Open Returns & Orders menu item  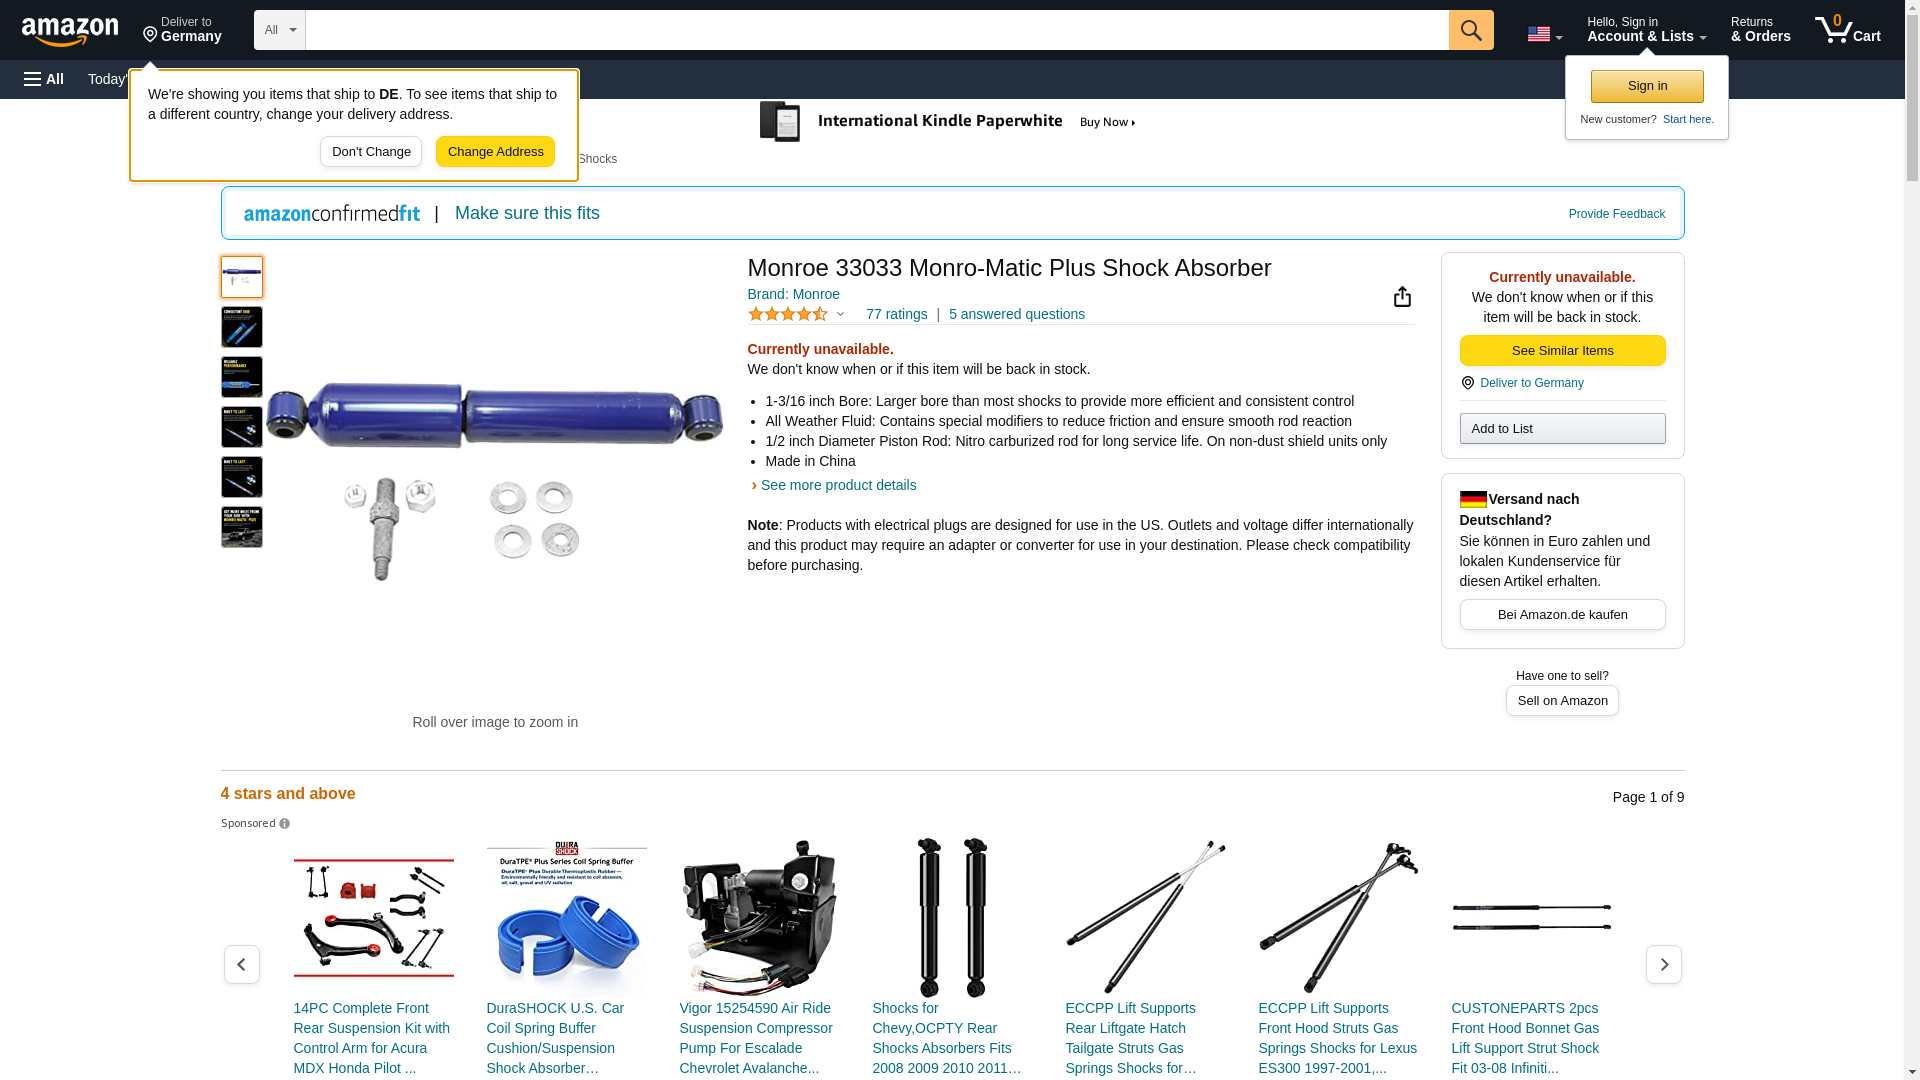[1760, 30]
